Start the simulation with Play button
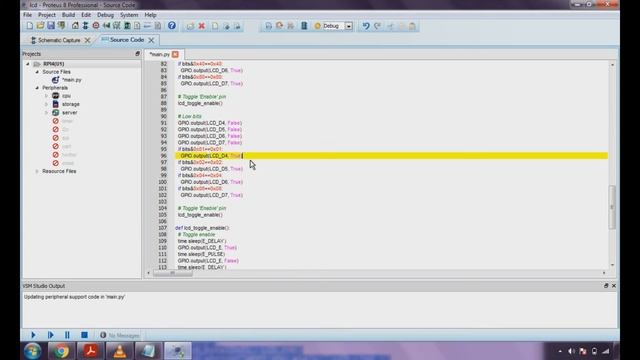640x360 pixels. [33, 335]
